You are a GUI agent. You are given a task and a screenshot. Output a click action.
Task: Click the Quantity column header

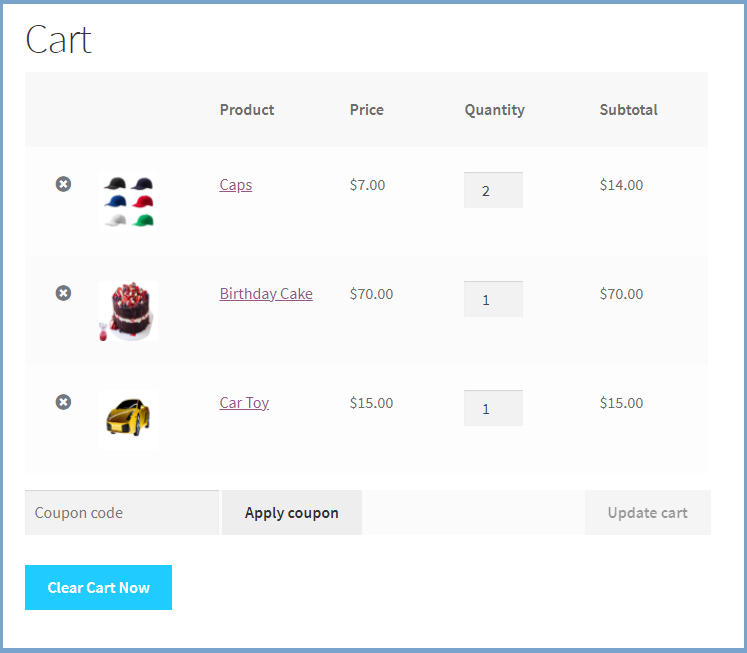click(494, 110)
